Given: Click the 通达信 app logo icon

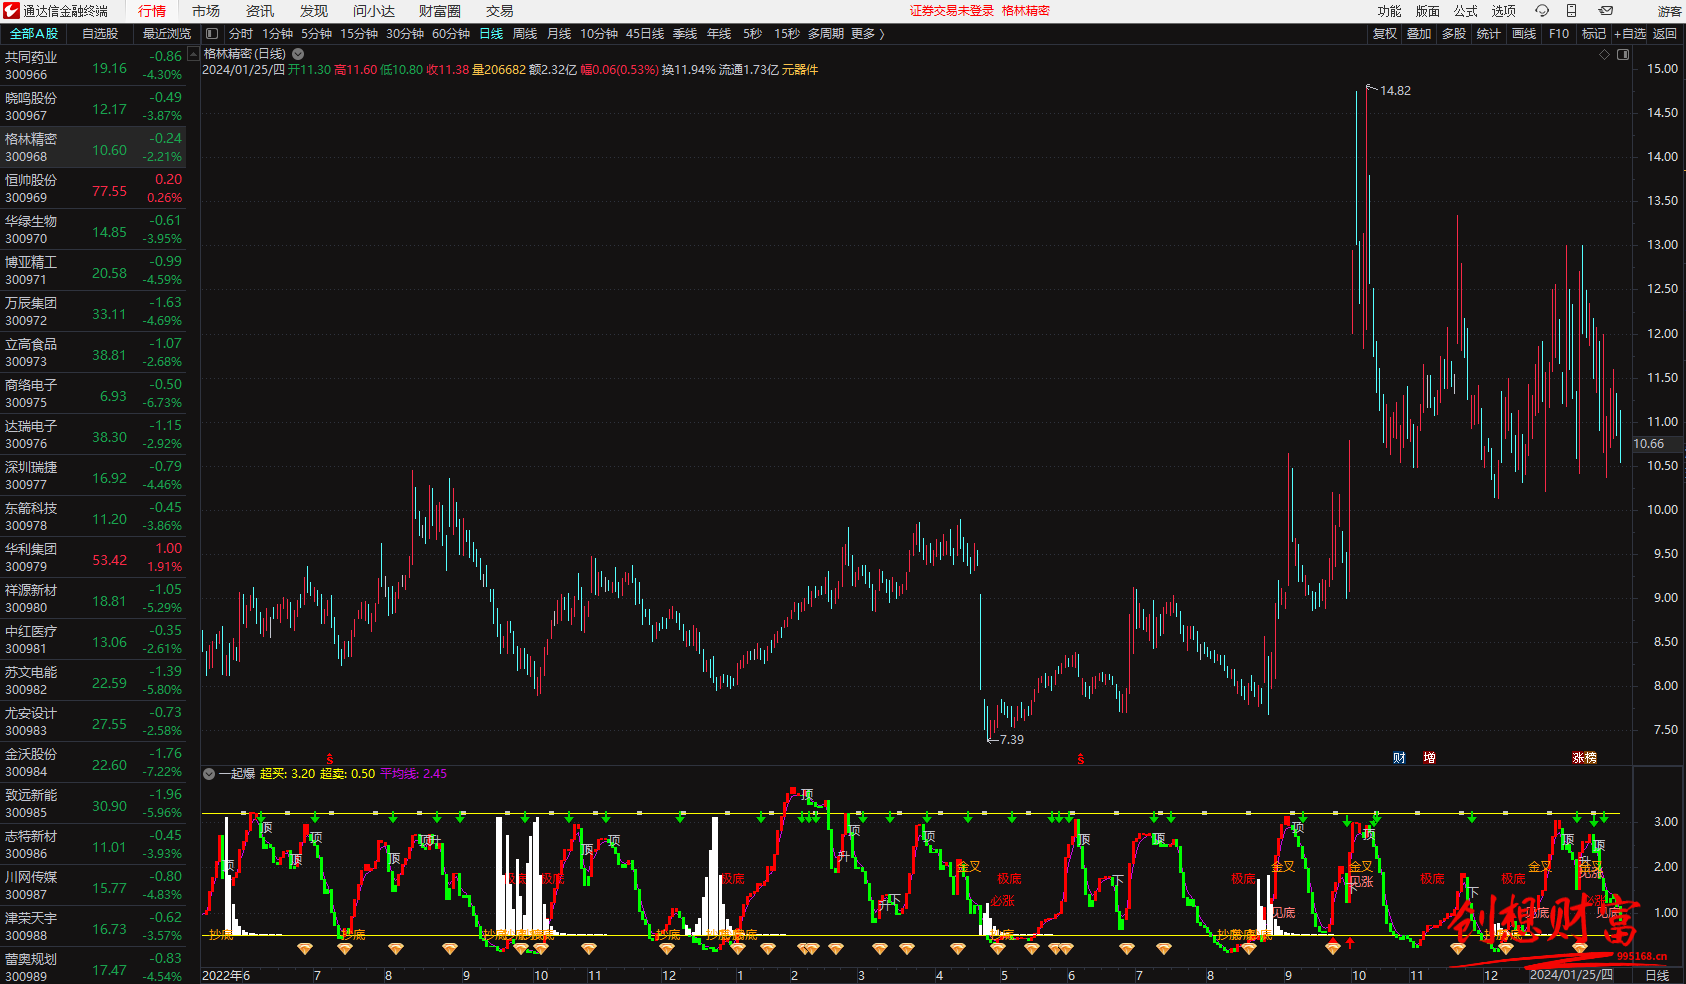Looking at the screenshot, I should click(11, 11).
